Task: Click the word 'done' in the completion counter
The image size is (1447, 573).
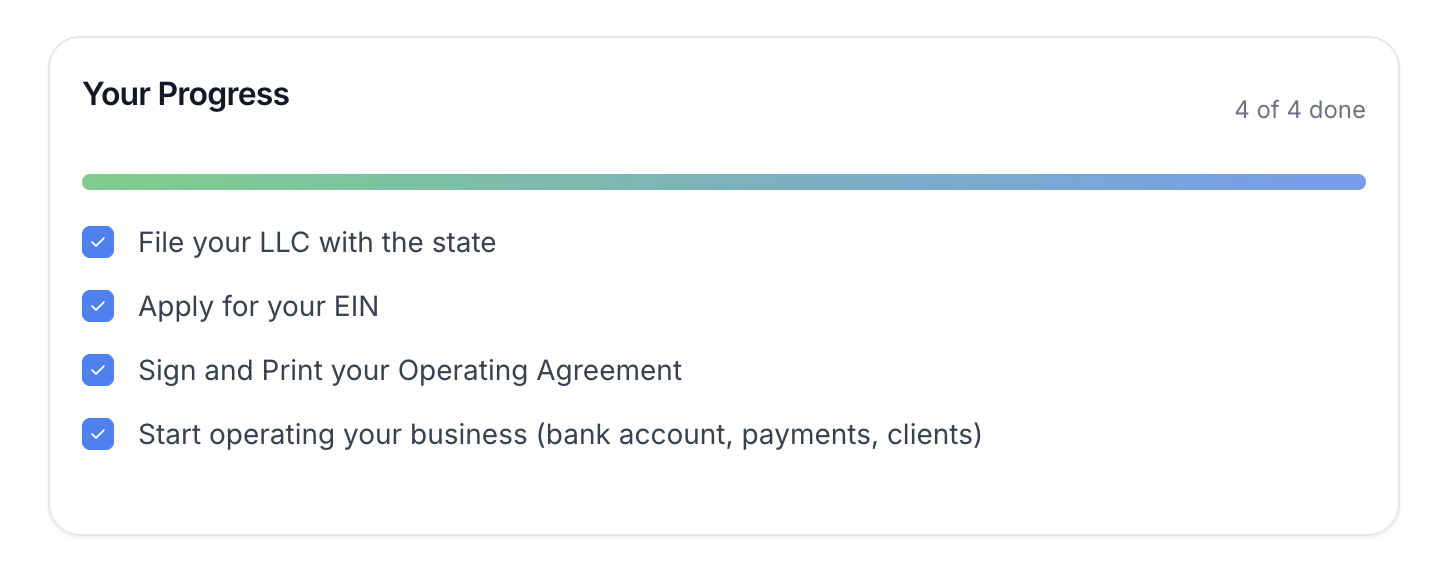Action: pyautogui.click(x=1337, y=110)
